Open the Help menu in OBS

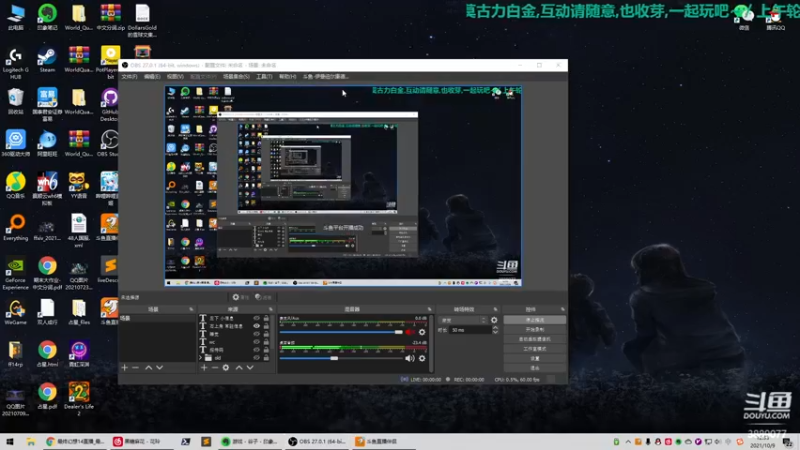click(288, 77)
